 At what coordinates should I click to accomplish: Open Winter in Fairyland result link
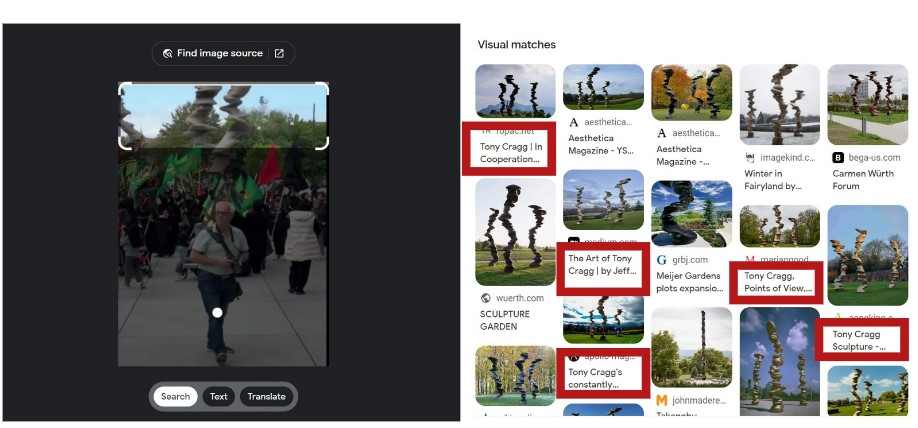(x=773, y=180)
